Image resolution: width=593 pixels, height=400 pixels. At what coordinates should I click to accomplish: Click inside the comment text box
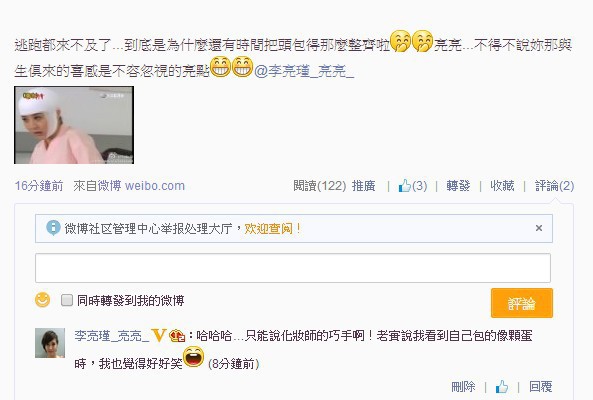click(293, 268)
